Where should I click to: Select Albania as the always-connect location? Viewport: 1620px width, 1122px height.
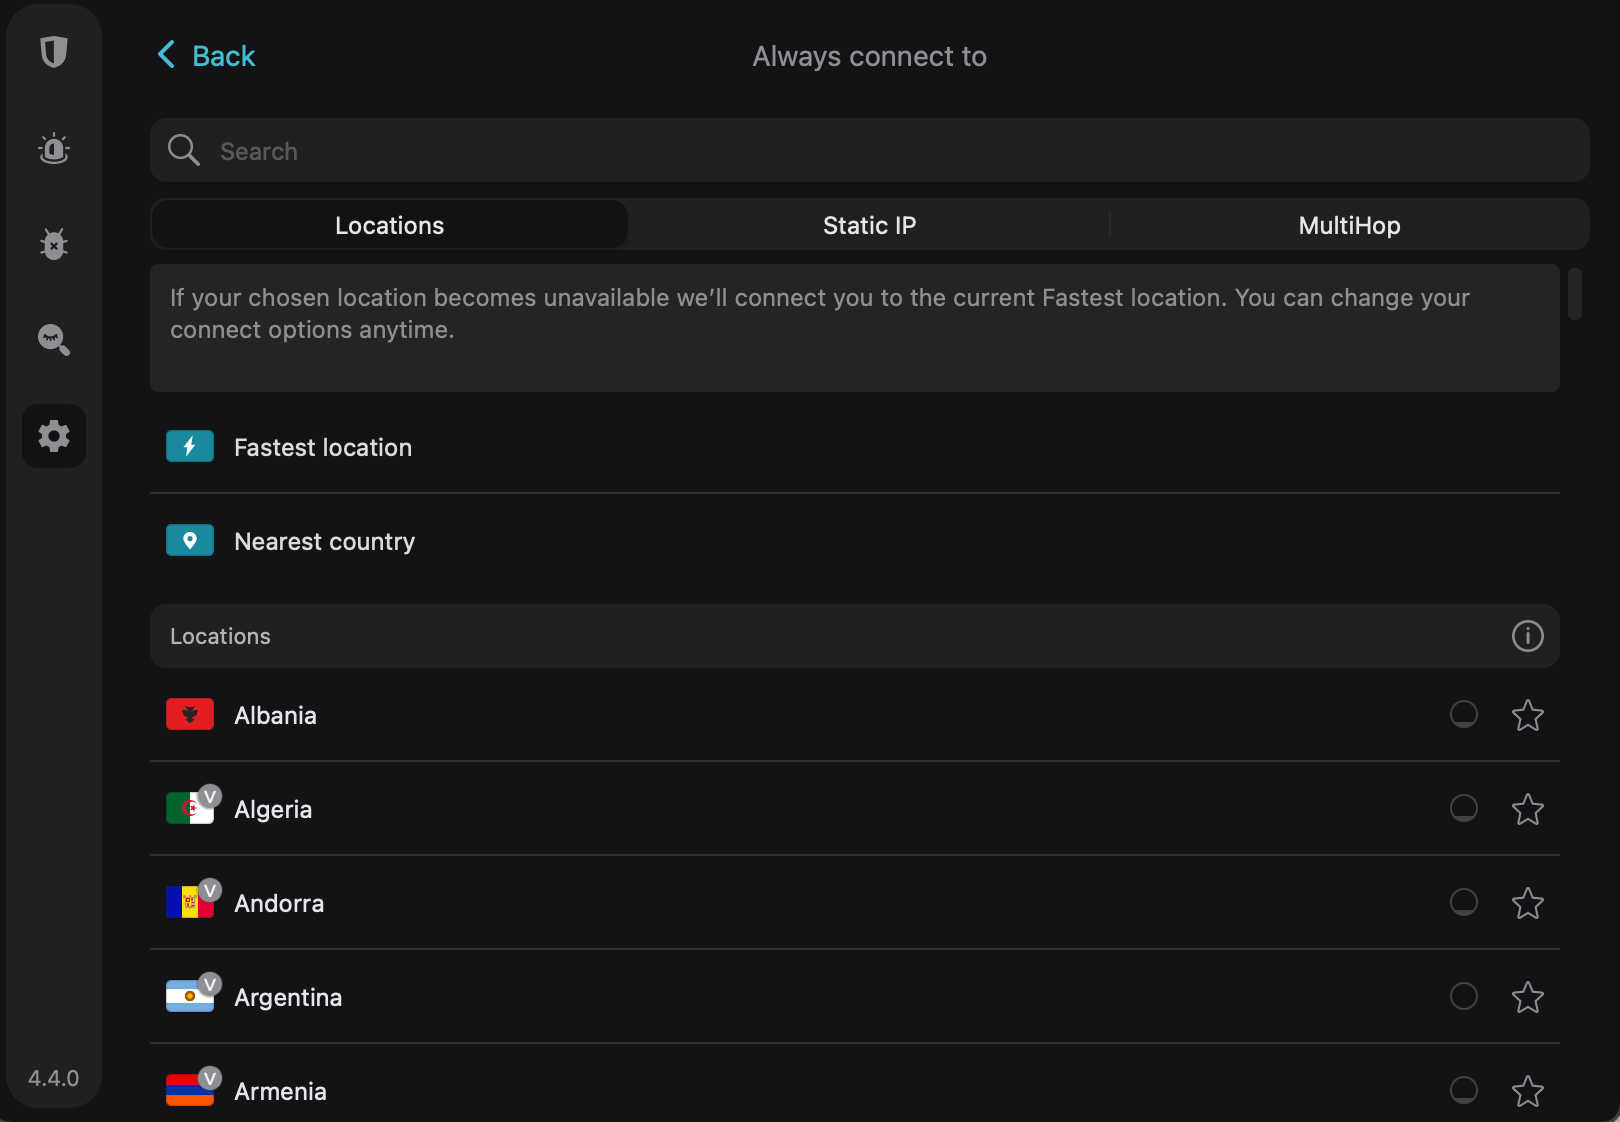(1463, 714)
